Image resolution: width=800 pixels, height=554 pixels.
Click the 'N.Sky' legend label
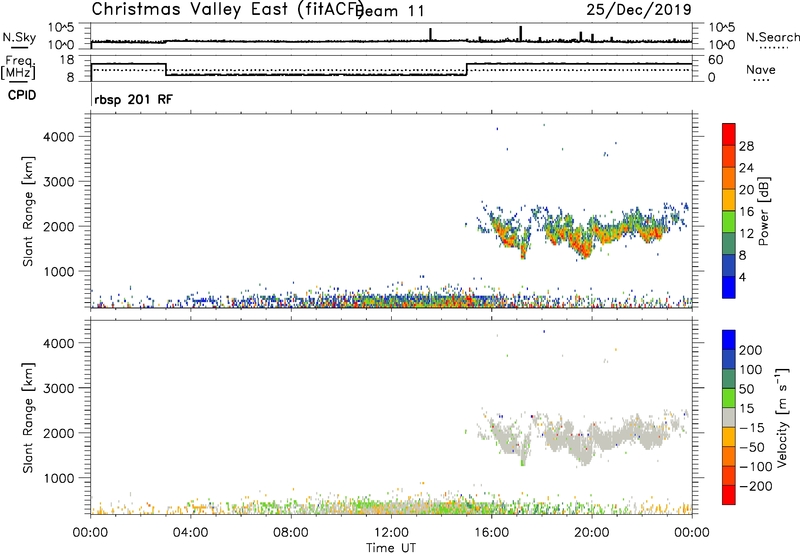coord(19,37)
